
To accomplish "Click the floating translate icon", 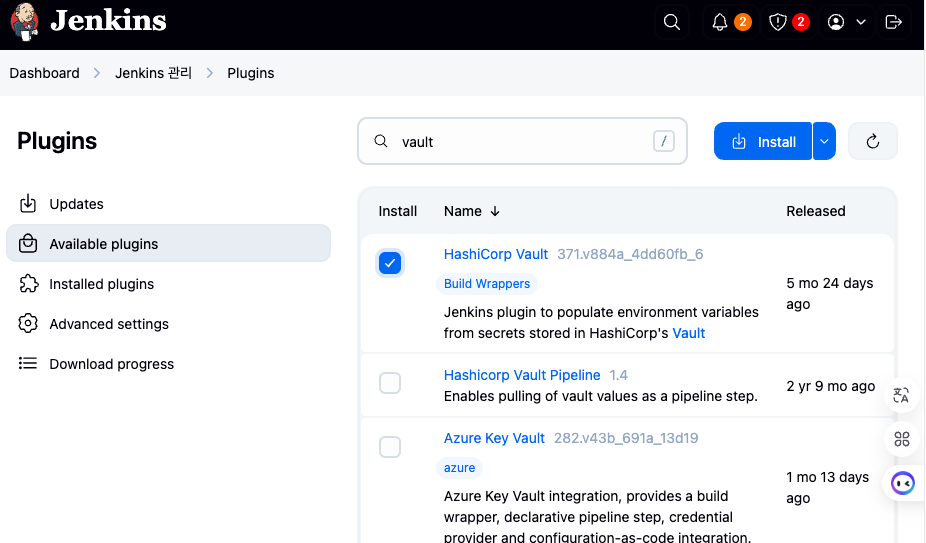I will (x=902, y=395).
